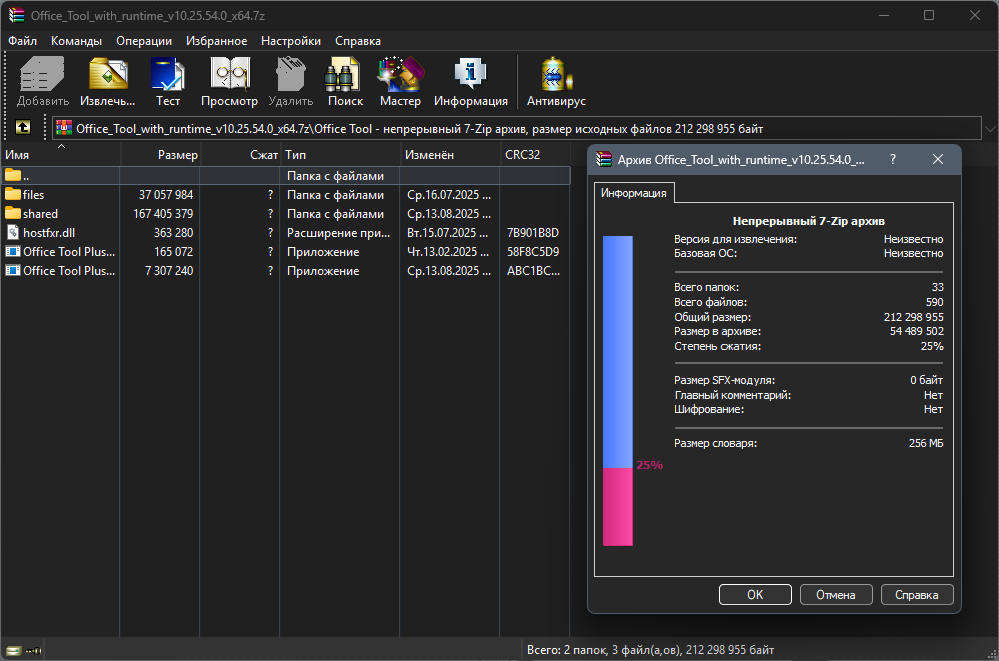This screenshot has height=661, width=999.
Task: Select the hostfxr.dll file name
Action: 49,233
